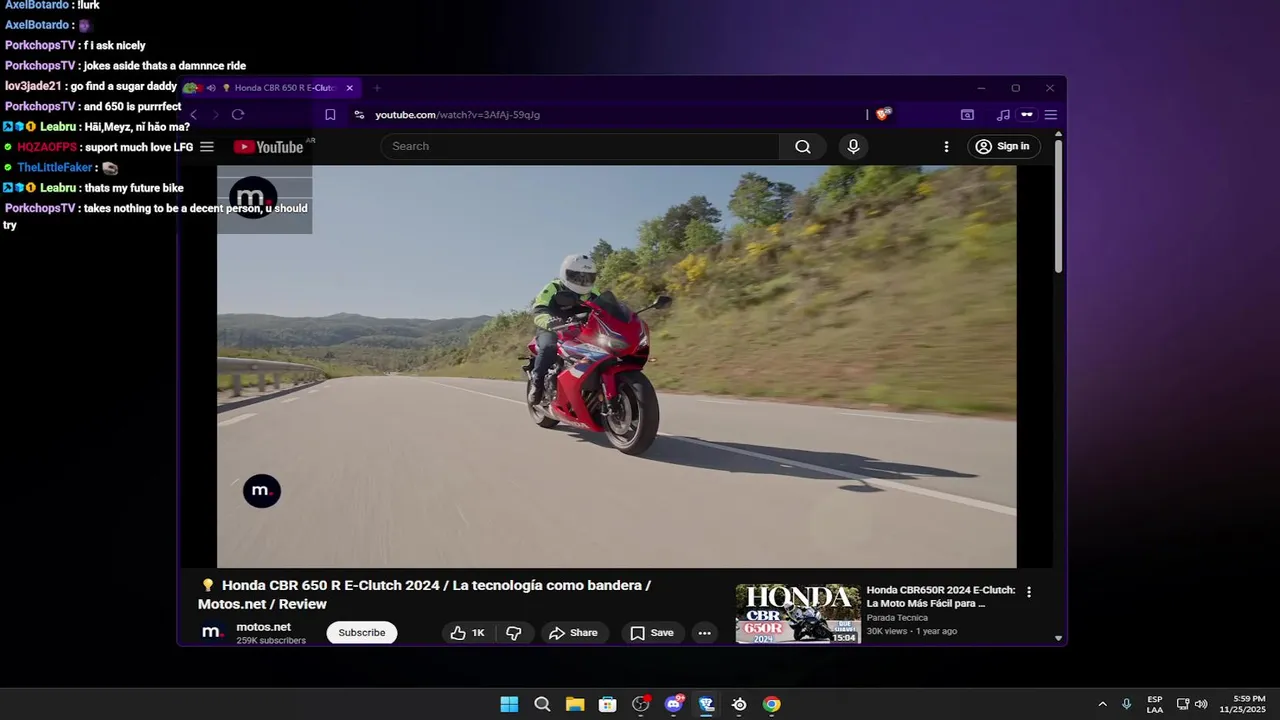Open the Parada Tecnica channel link
This screenshot has width=1280, height=720.
(897, 618)
